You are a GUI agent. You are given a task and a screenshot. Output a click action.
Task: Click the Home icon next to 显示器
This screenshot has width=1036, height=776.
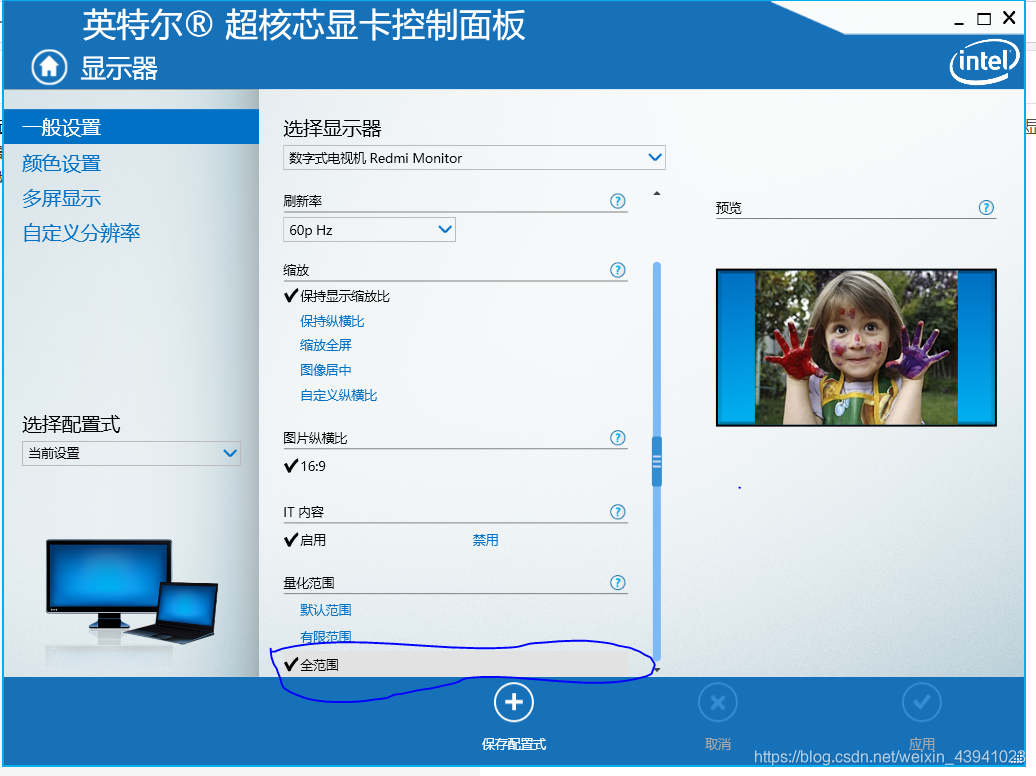(50, 67)
